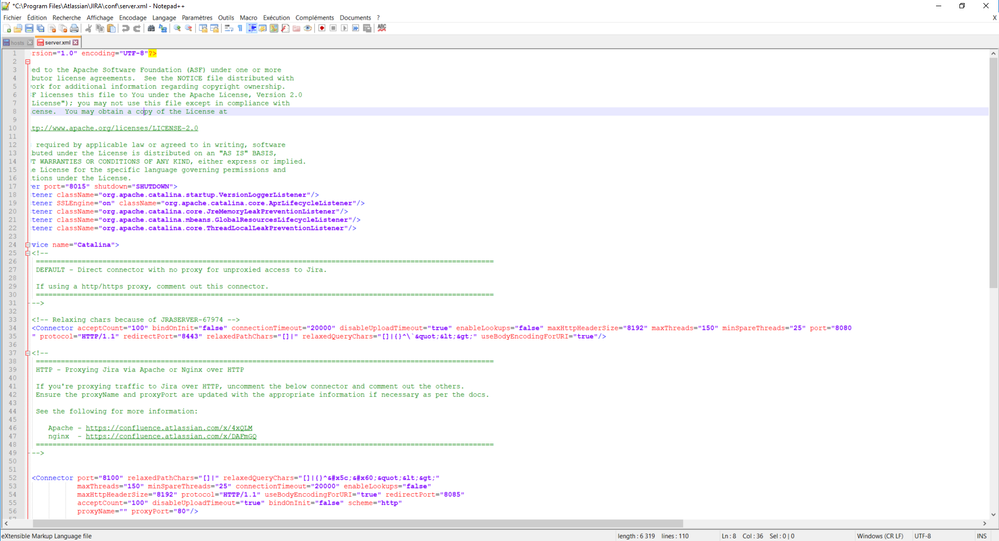
Task: Collapse comment fold at line 25
Action: tap(27, 253)
